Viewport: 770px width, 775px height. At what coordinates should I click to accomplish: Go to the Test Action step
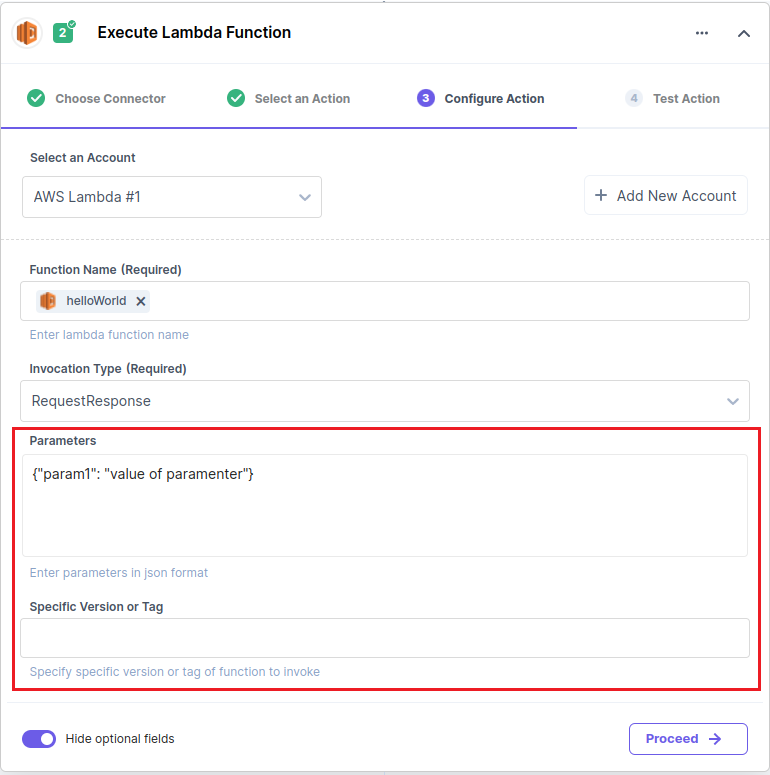pyautogui.click(x=673, y=98)
